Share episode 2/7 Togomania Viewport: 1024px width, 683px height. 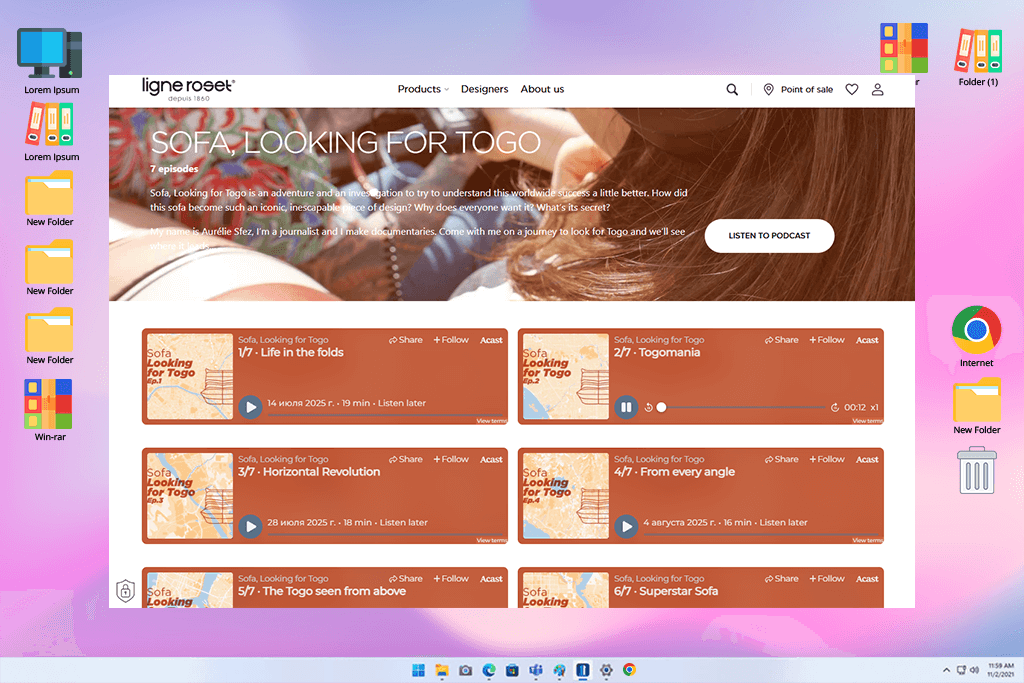[x=782, y=340]
